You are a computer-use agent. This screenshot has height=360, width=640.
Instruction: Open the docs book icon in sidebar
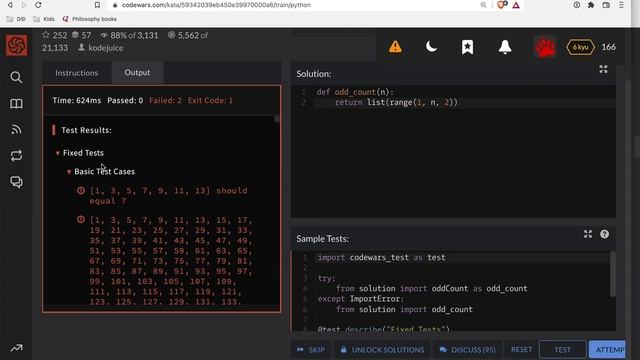16,104
